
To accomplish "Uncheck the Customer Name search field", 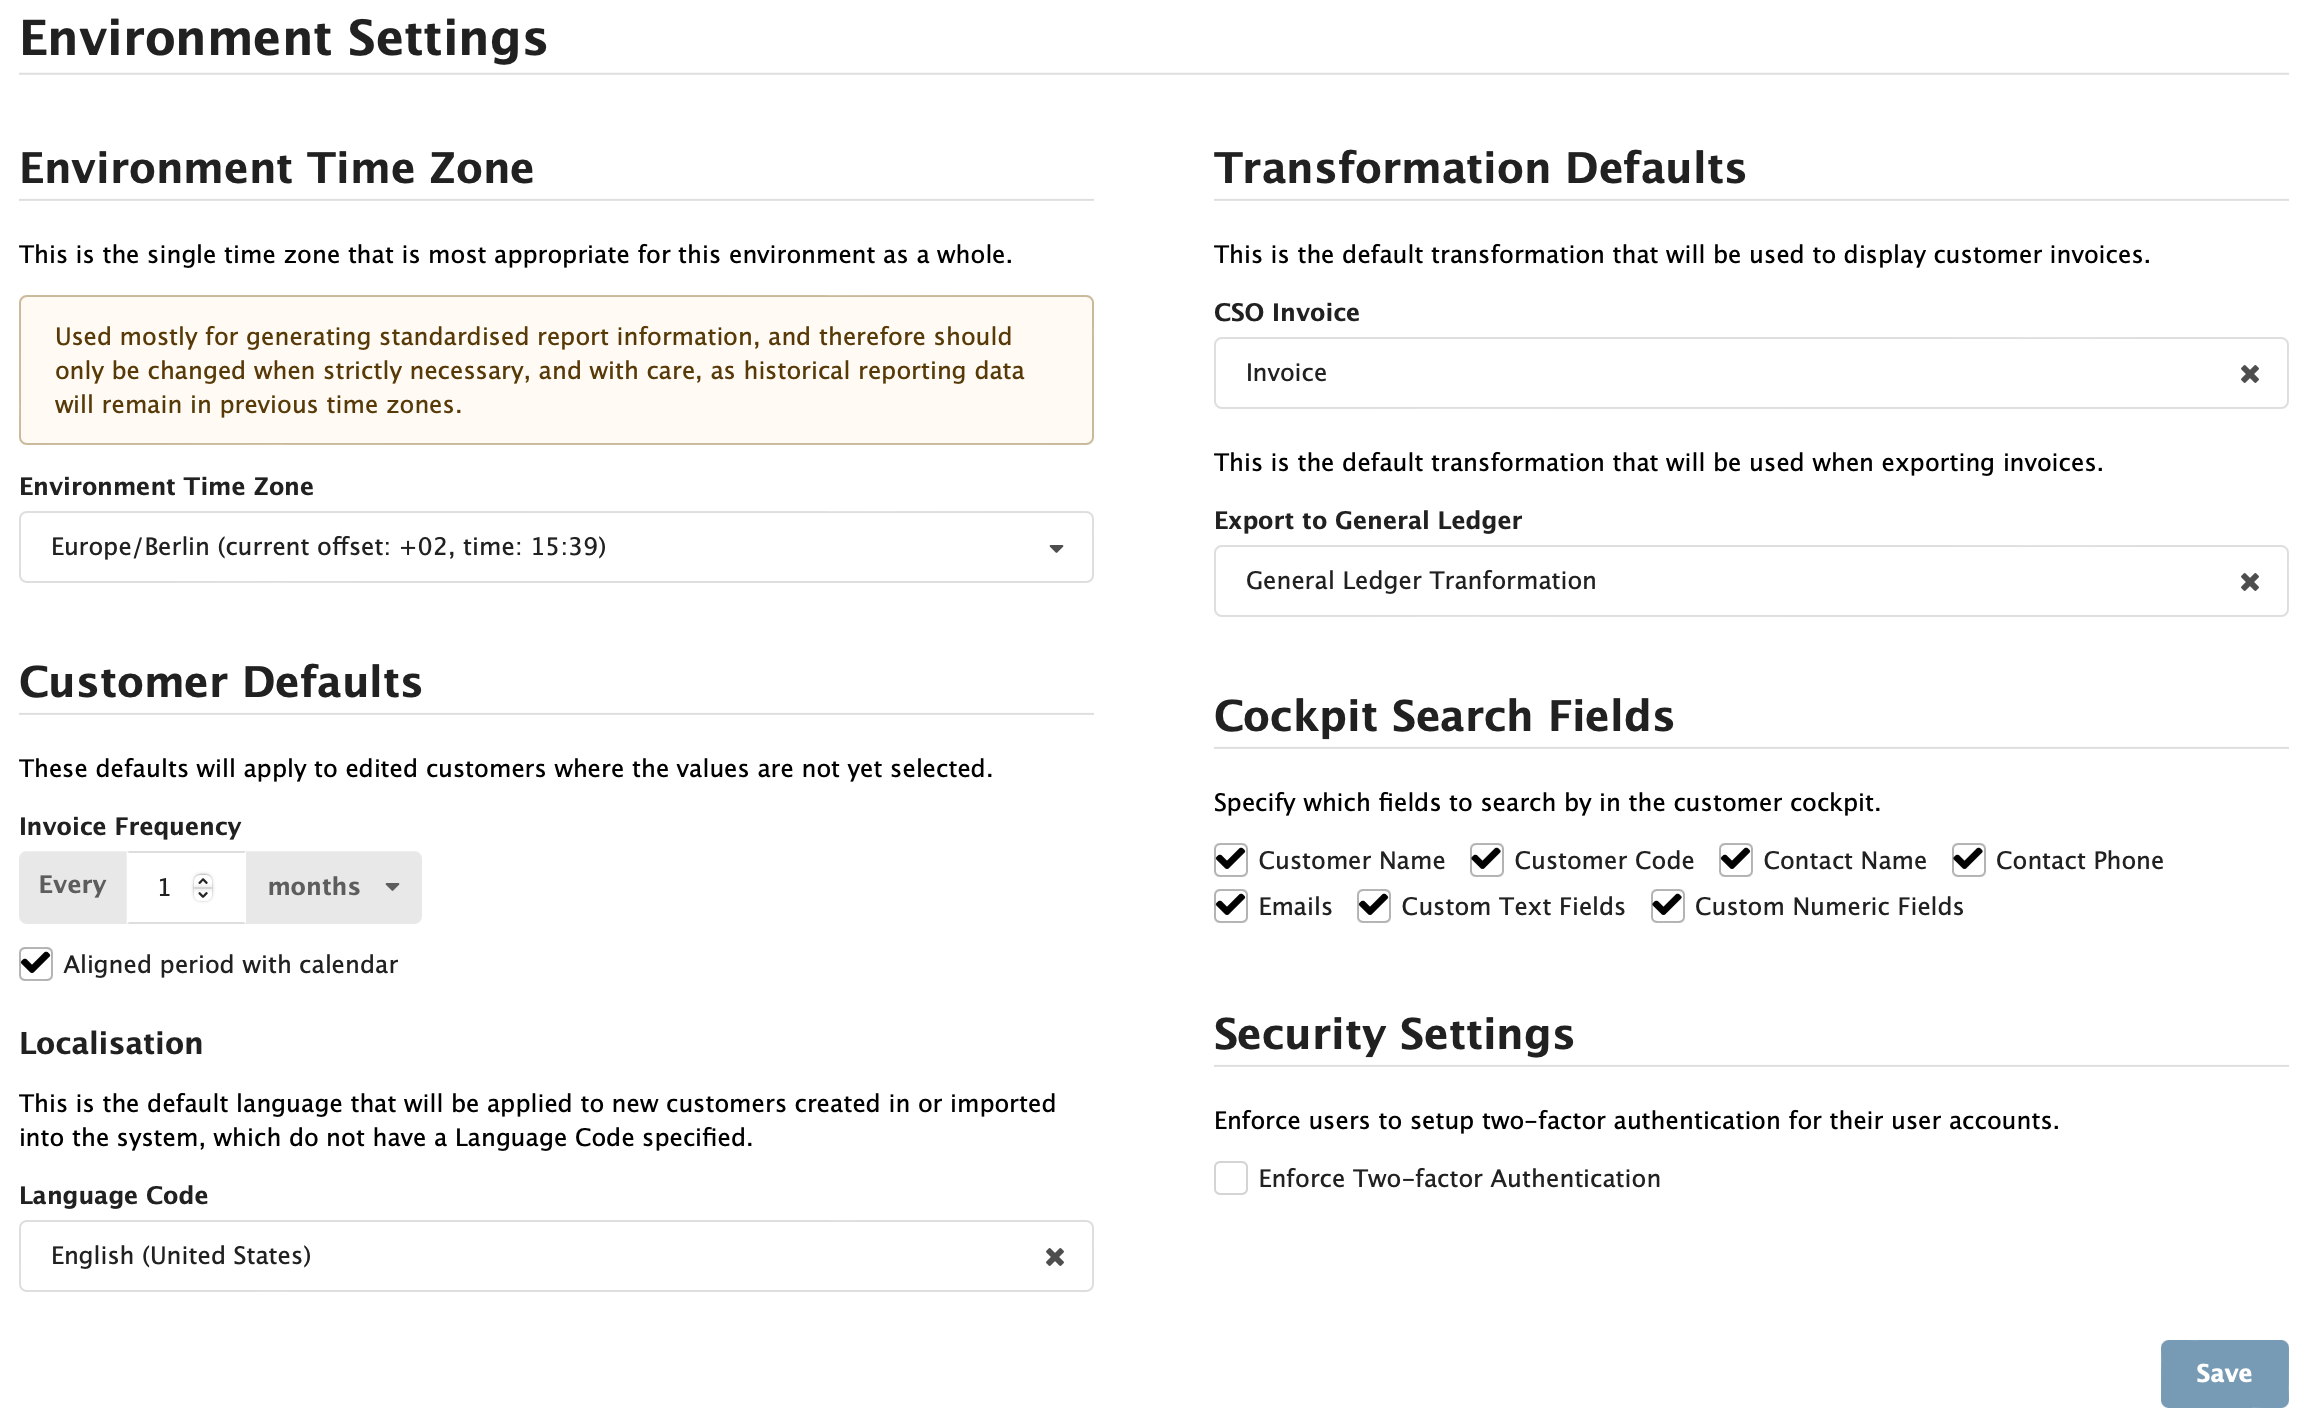I will click(1231, 860).
